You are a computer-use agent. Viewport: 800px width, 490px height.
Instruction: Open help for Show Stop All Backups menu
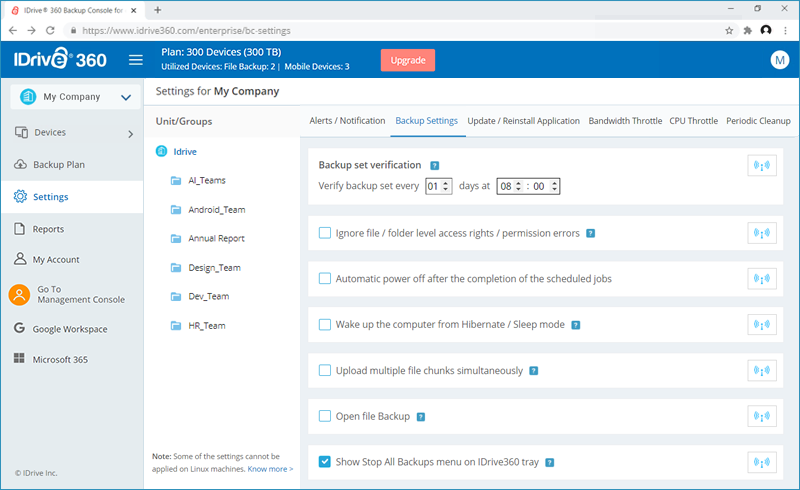click(549, 462)
